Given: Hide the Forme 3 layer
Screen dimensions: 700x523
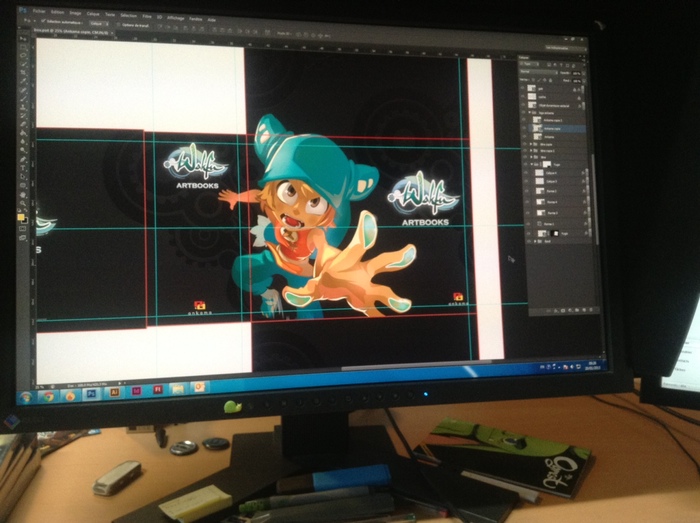Looking at the screenshot, I should [x=527, y=213].
